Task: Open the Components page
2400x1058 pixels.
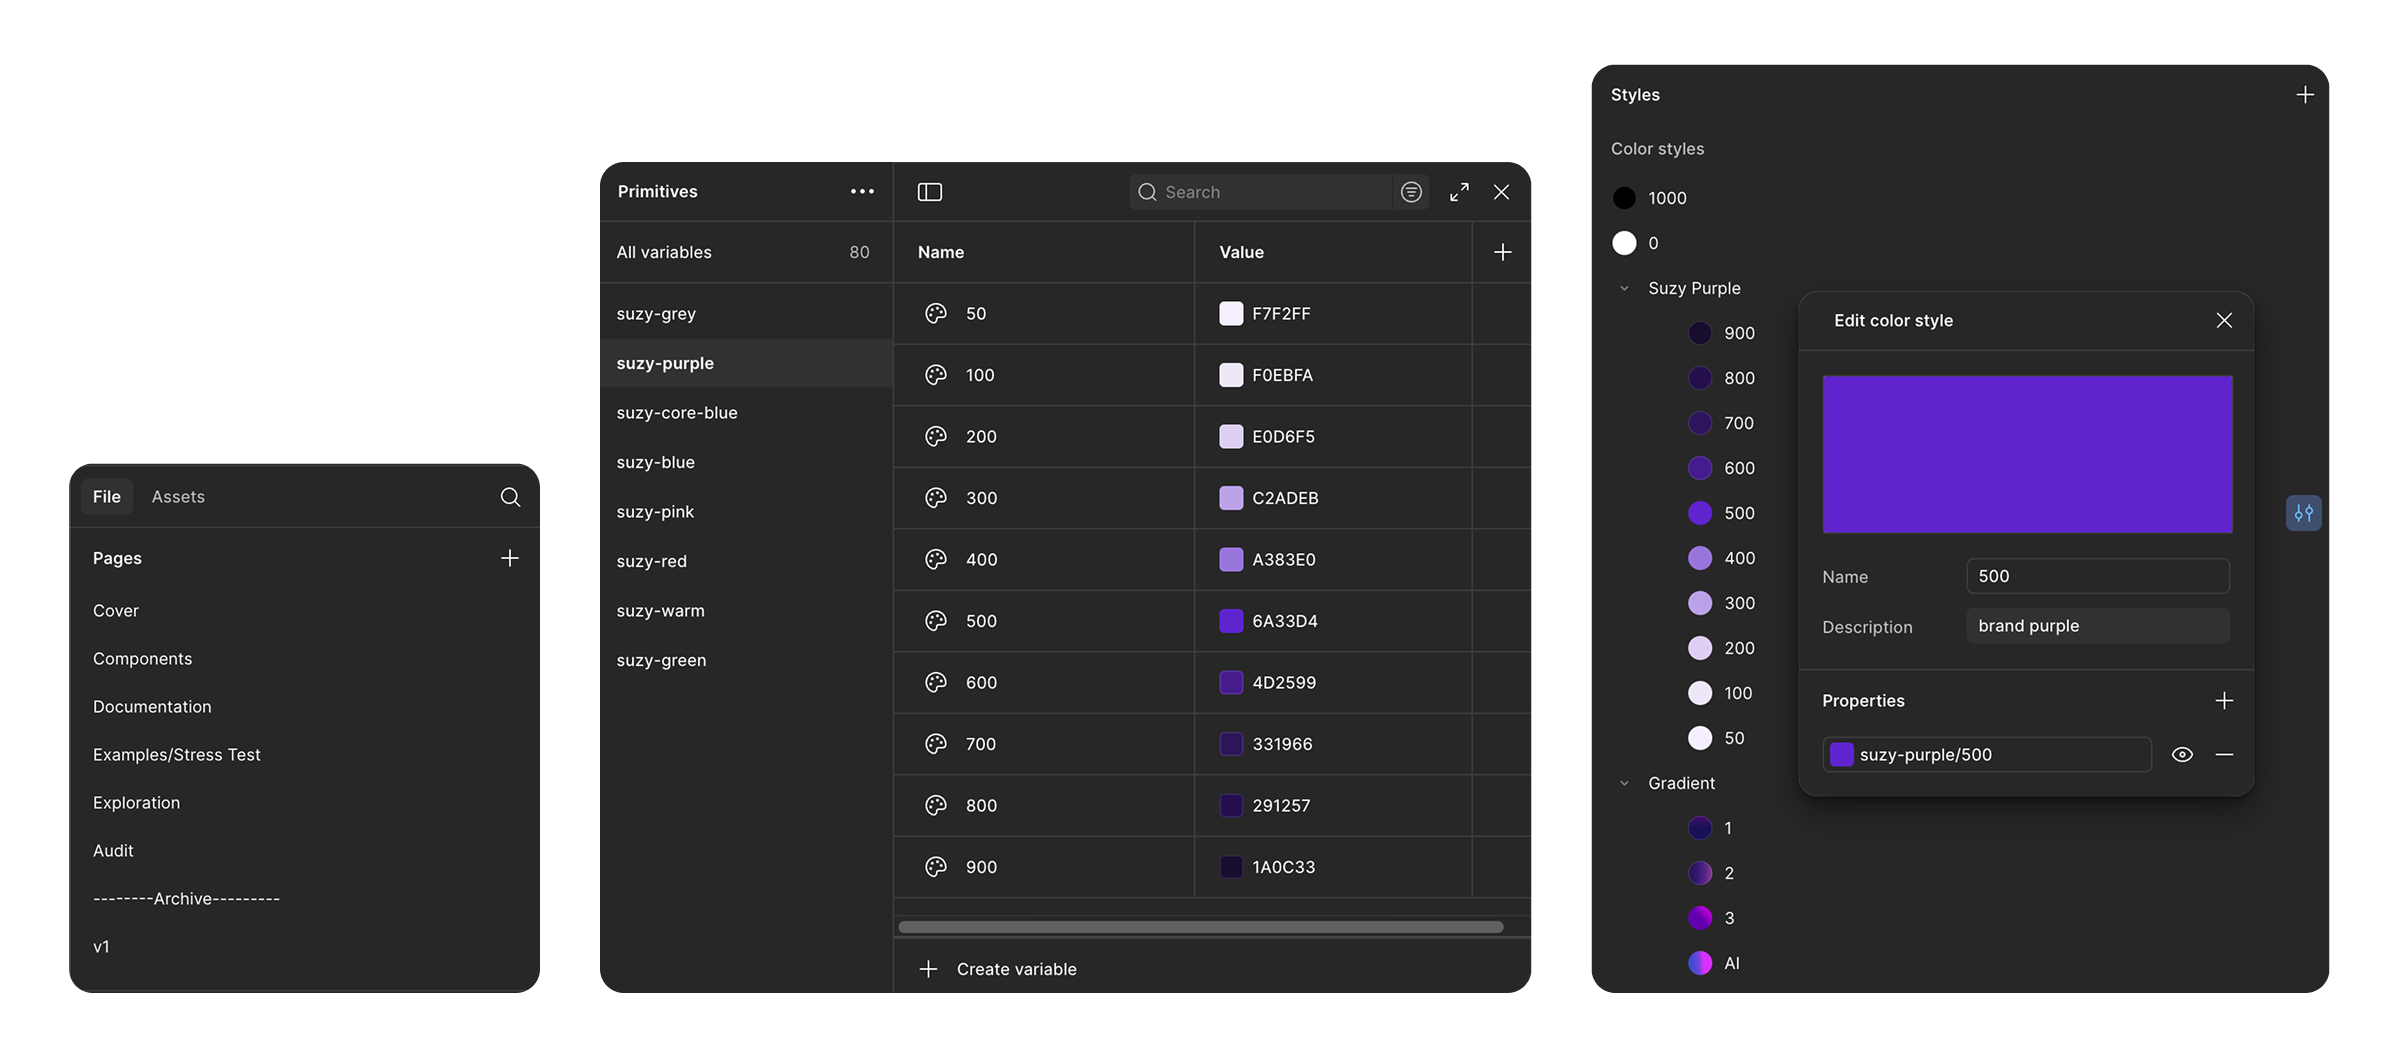Action: (142, 659)
